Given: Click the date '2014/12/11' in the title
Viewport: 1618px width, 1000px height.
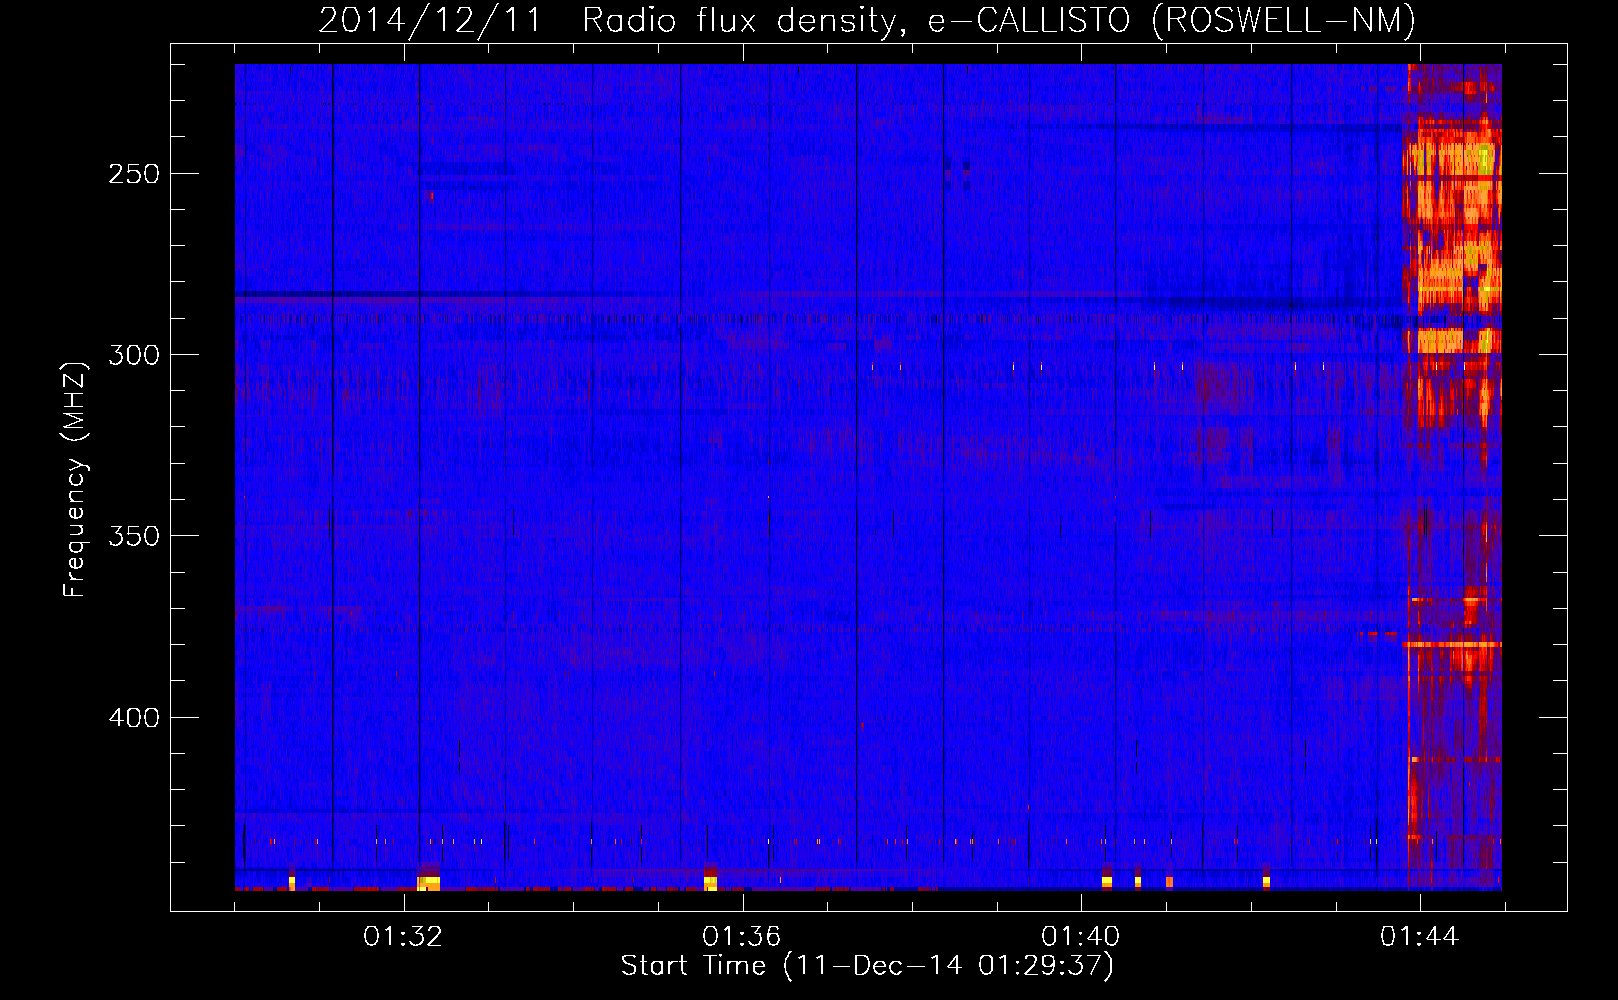Looking at the screenshot, I should click(x=430, y=20).
